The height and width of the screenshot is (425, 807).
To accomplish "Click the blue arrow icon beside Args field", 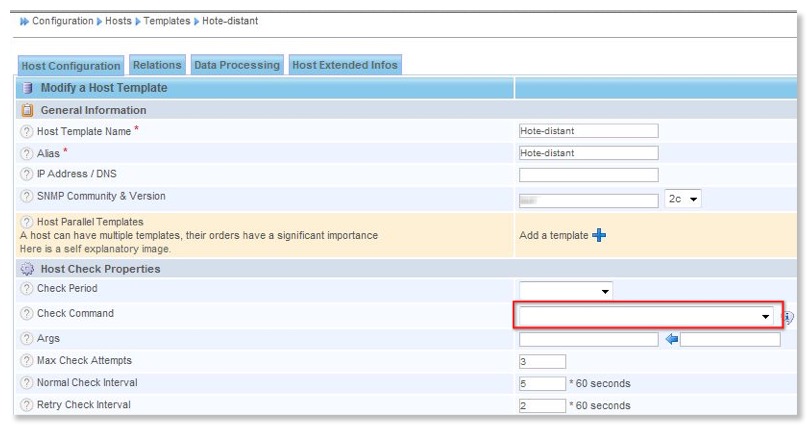I will [671, 339].
